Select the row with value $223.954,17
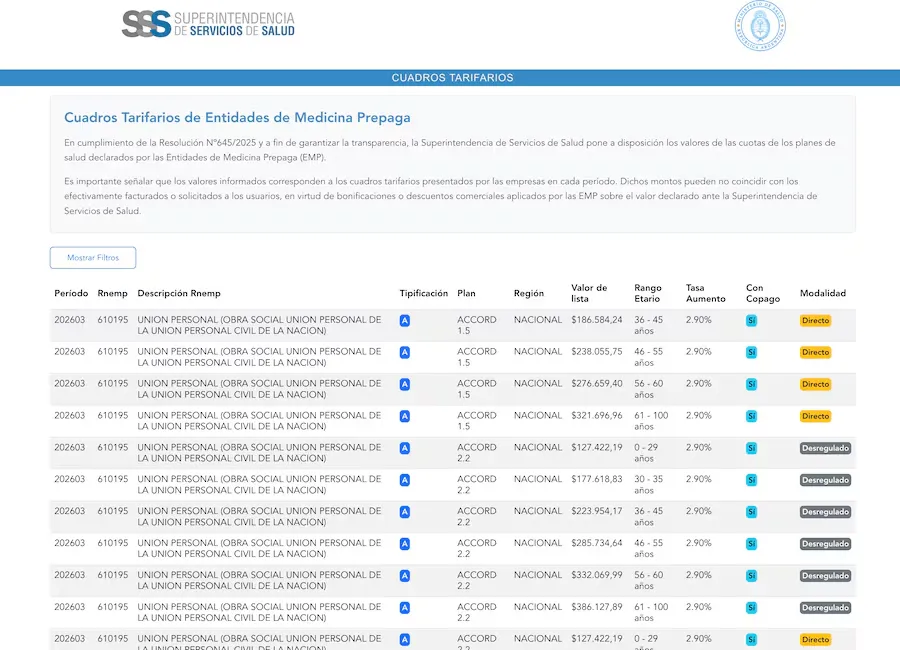The image size is (900, 650). coord(452,517)
